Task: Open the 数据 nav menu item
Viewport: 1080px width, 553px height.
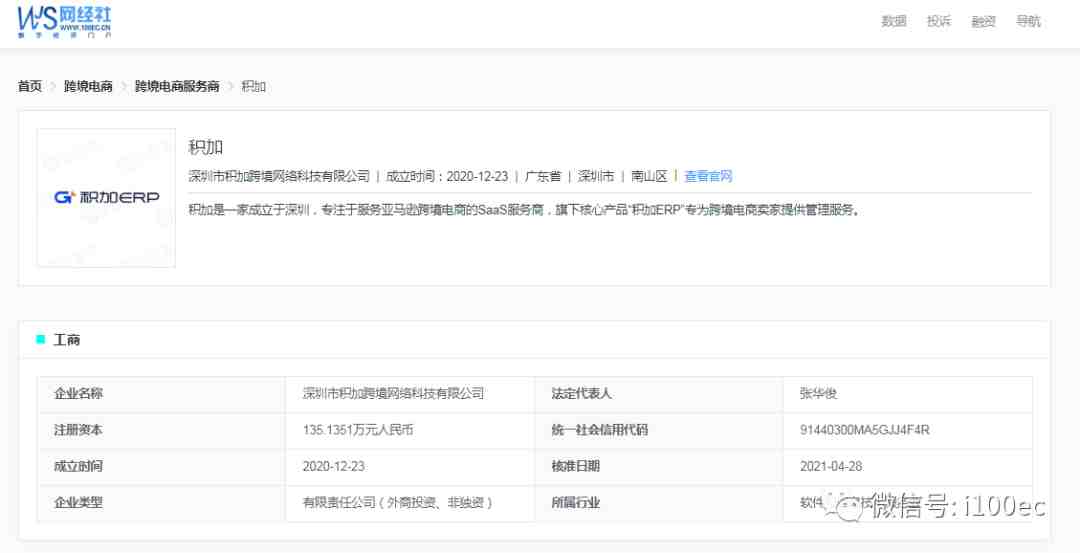Action: click(x=893, y=21)
